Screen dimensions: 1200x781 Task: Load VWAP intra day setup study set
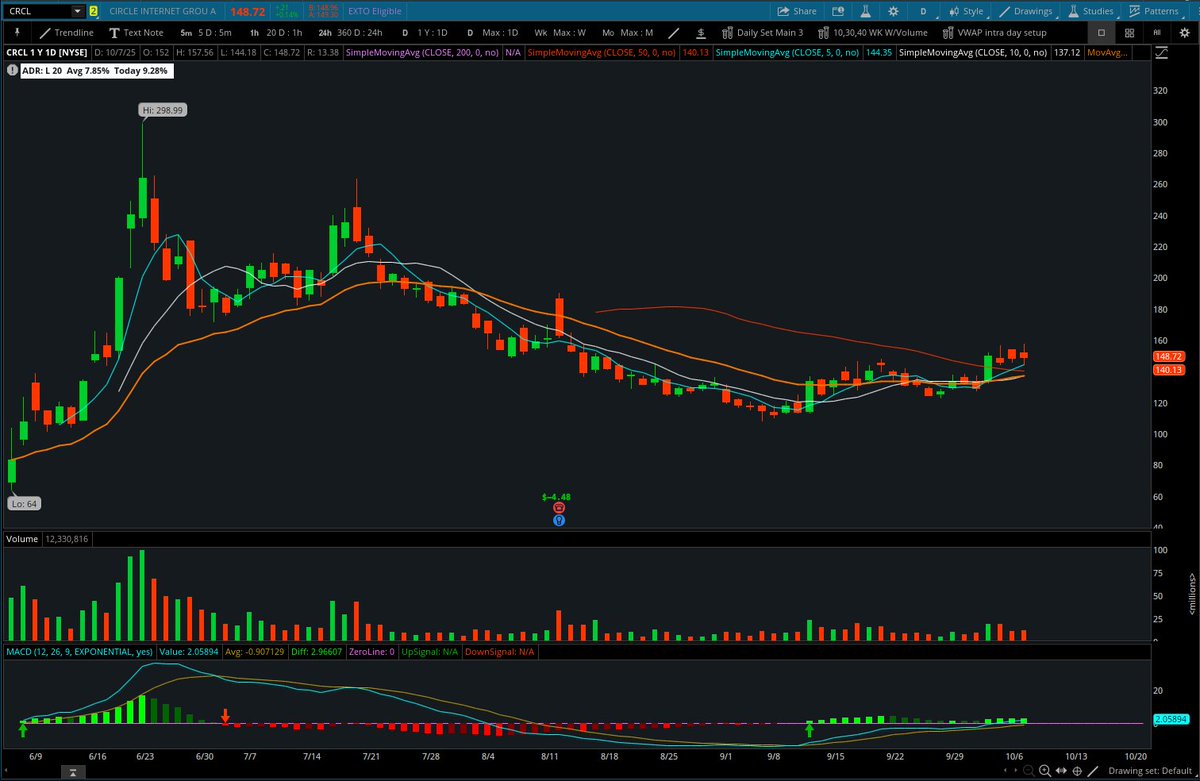tap(994, 33)
